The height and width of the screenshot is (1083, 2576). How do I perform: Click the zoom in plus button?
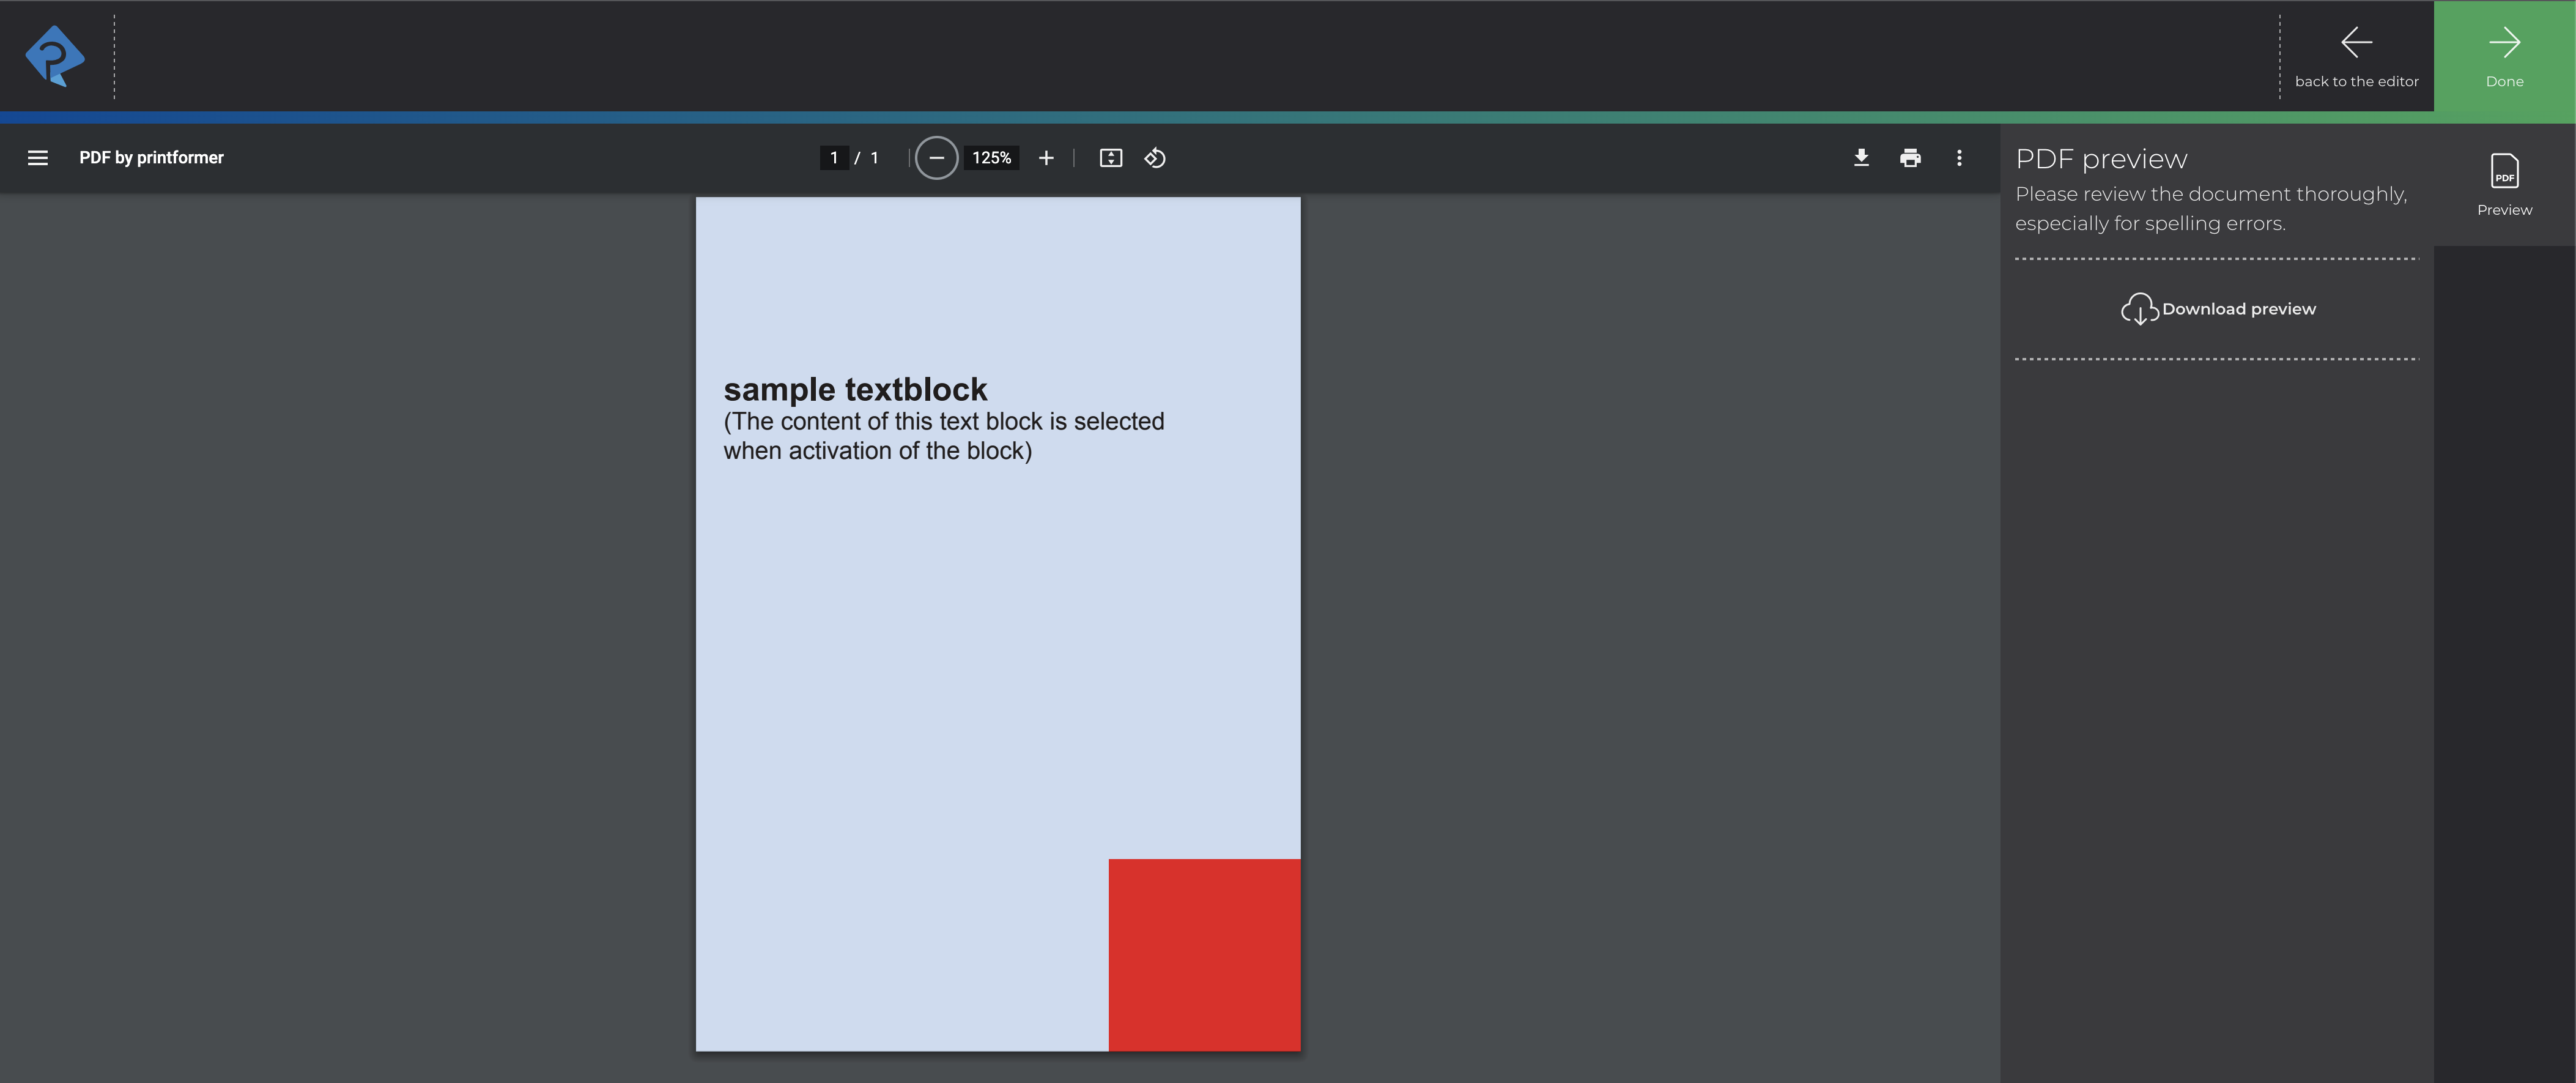pos(1046,158)
